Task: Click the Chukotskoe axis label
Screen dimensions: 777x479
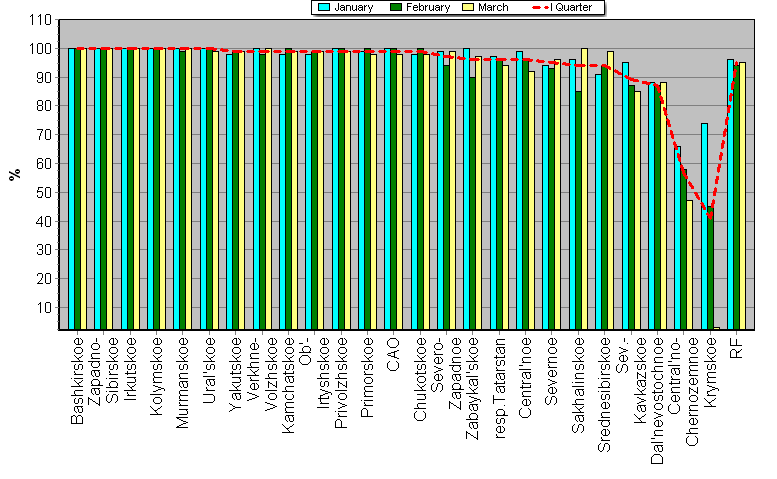Action: pyautogui.click(x=420, y=379)
